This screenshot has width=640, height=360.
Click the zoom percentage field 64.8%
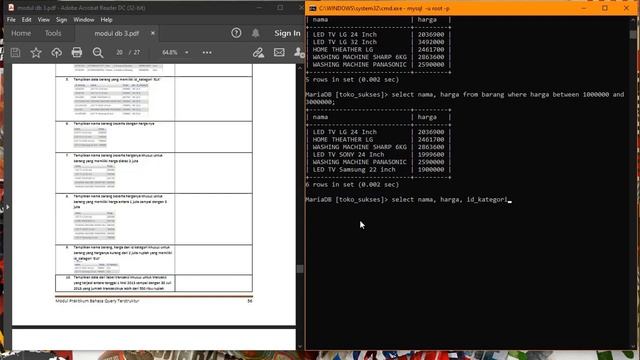click(x=170, y=52)
